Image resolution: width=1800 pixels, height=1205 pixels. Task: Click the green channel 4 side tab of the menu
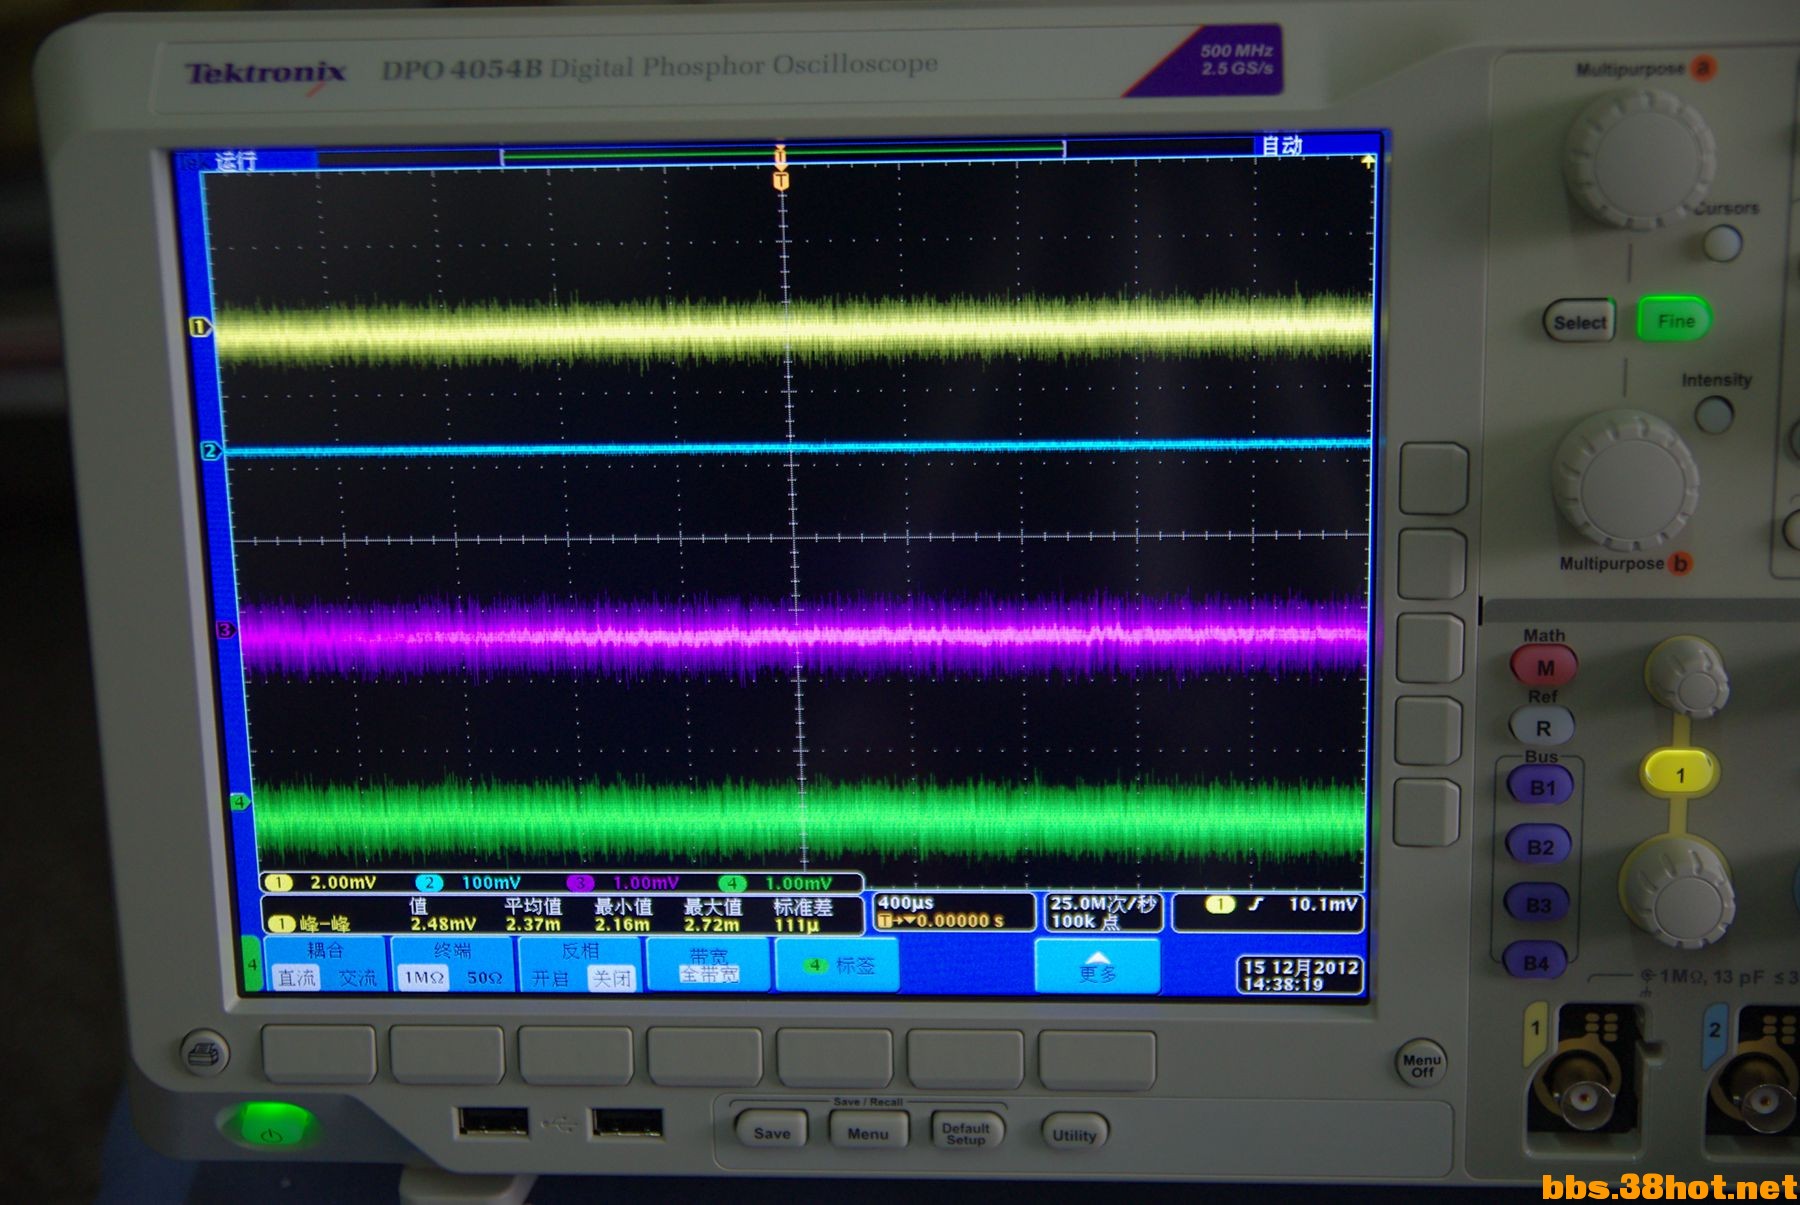(x=252, y=964)
